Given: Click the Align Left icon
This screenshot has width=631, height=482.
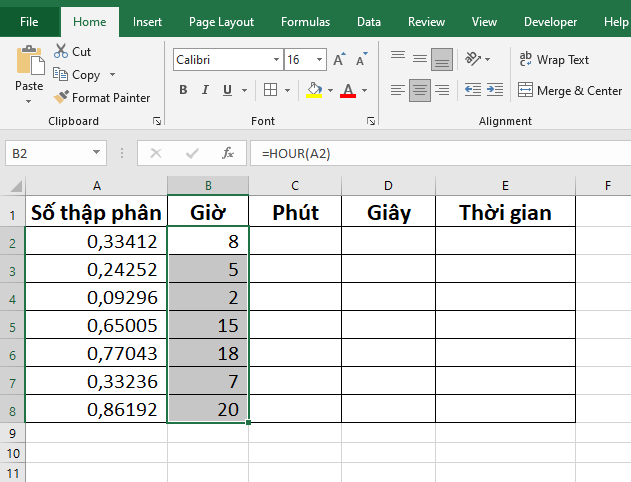Looking at the screenshot, I should click(x=398, y=91).
